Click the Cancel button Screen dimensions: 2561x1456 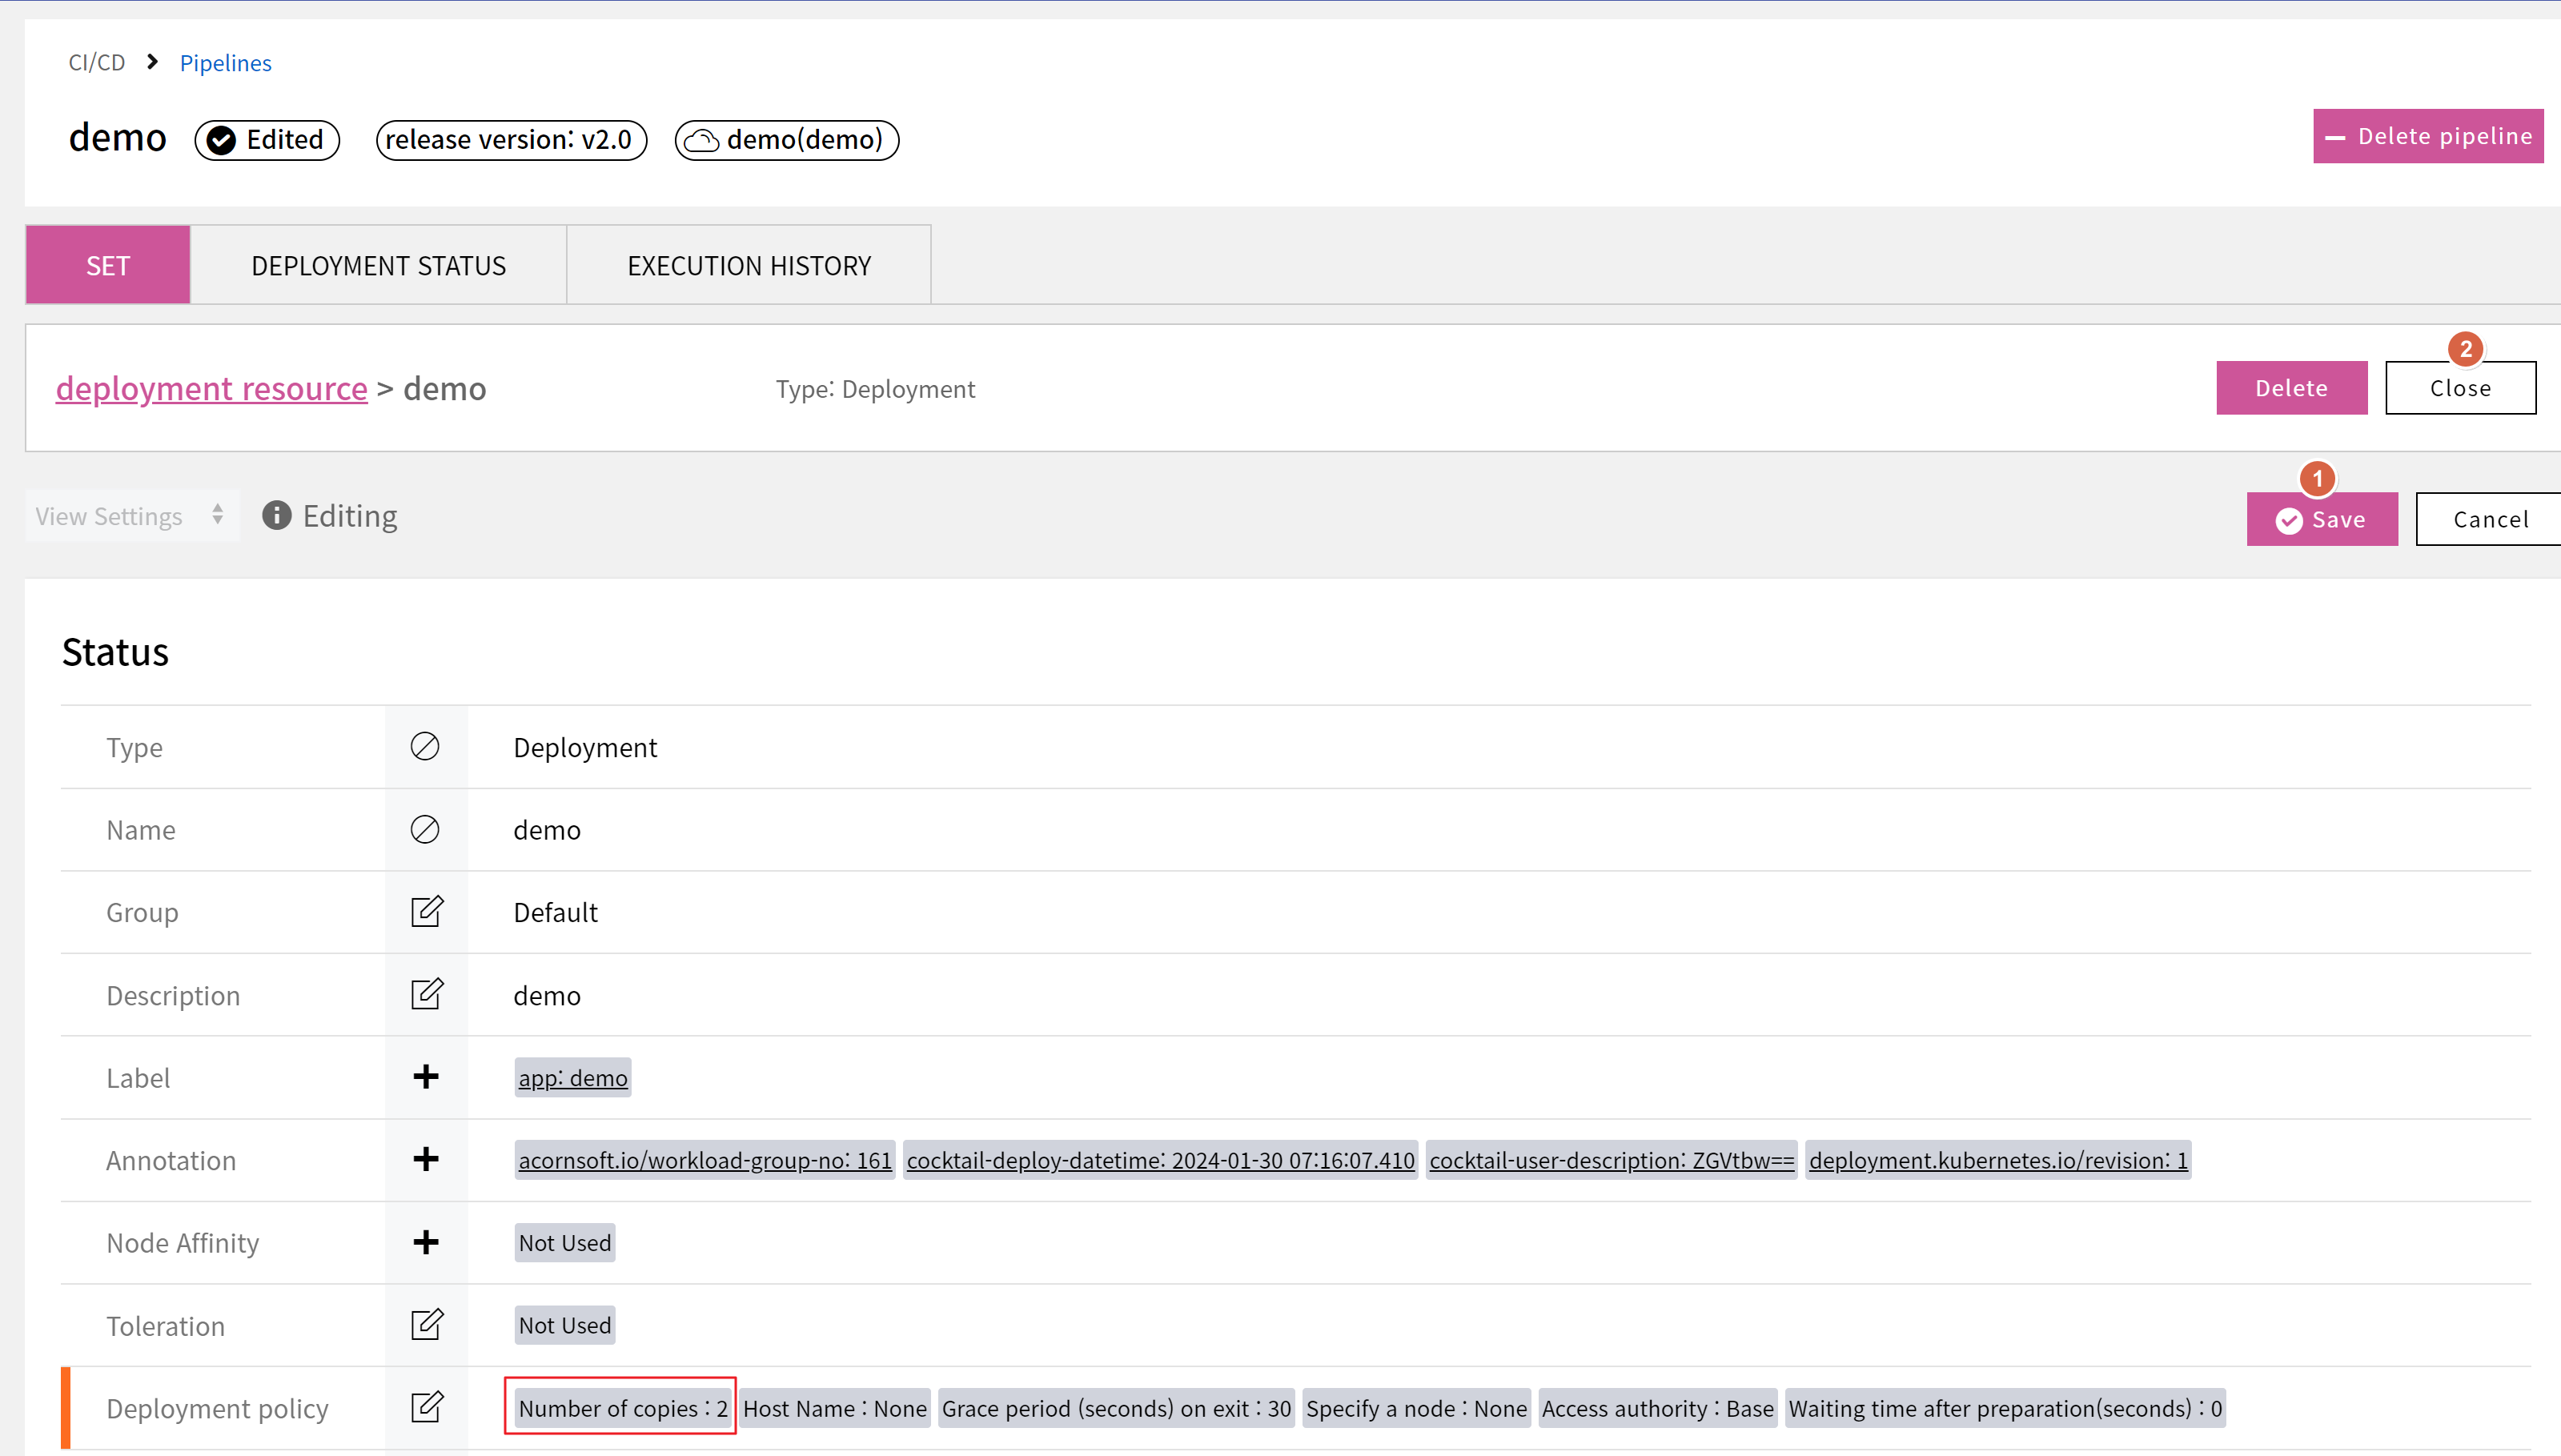(x=2489, y=520)
